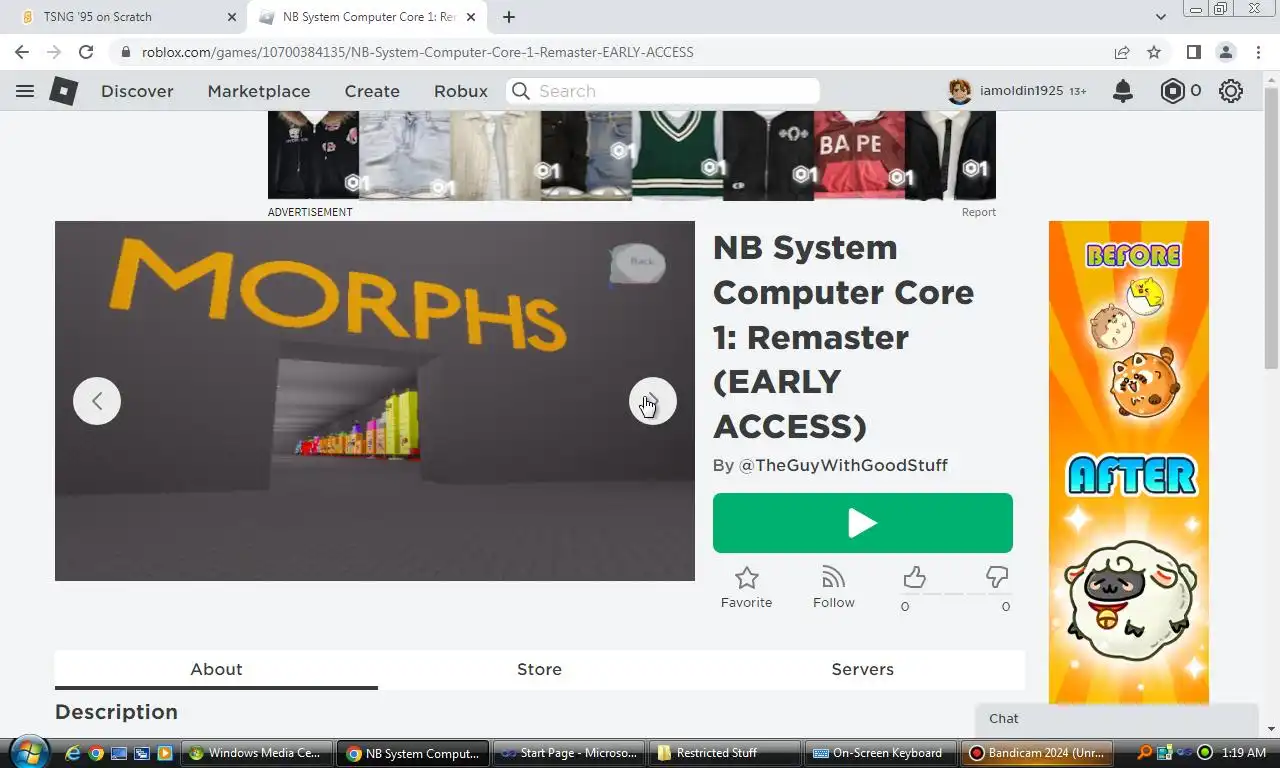This screenshot has width=1280, height=768.
Task: Open the notifications bell
Action: tap(1123, 91)
